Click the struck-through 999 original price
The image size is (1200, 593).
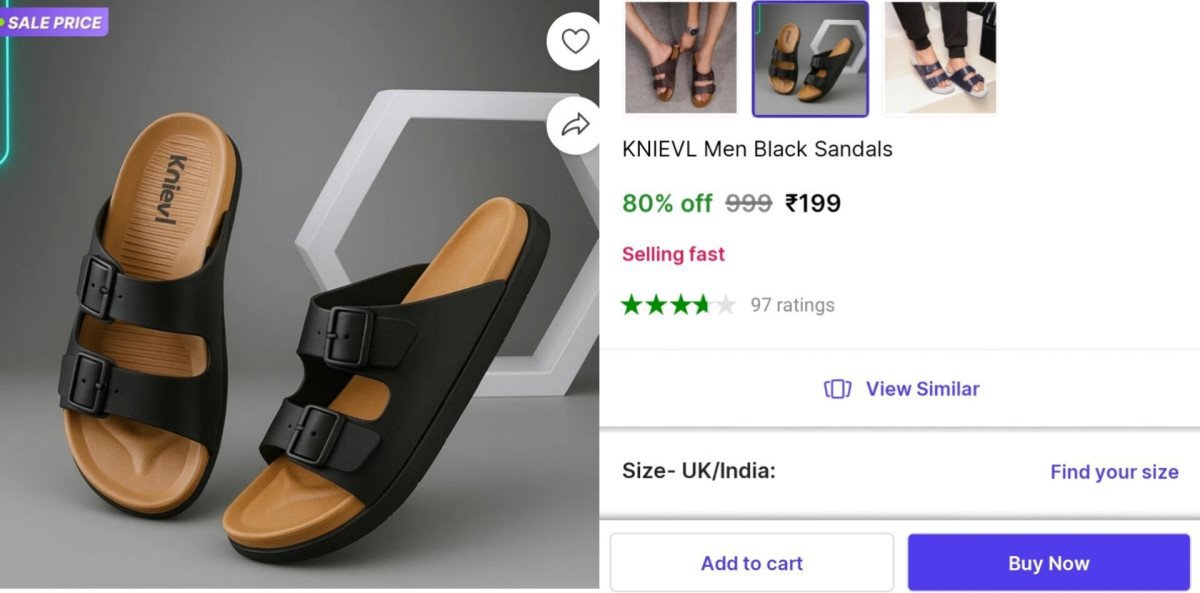pyautogui.click(x=748, y=204)
